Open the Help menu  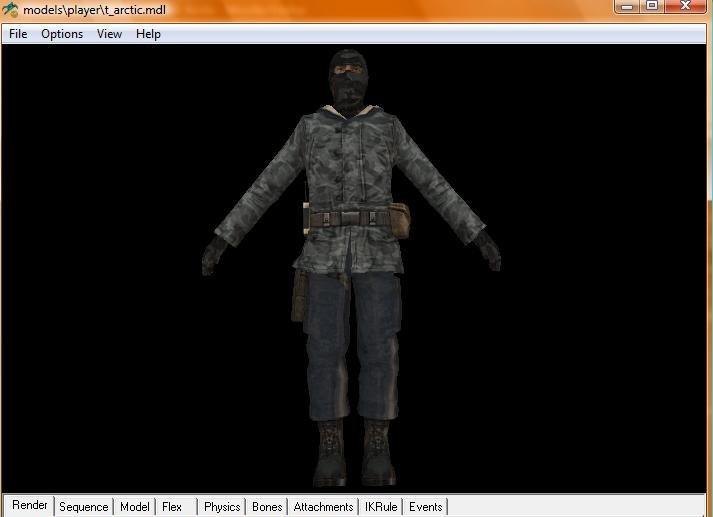click(148, 34)
